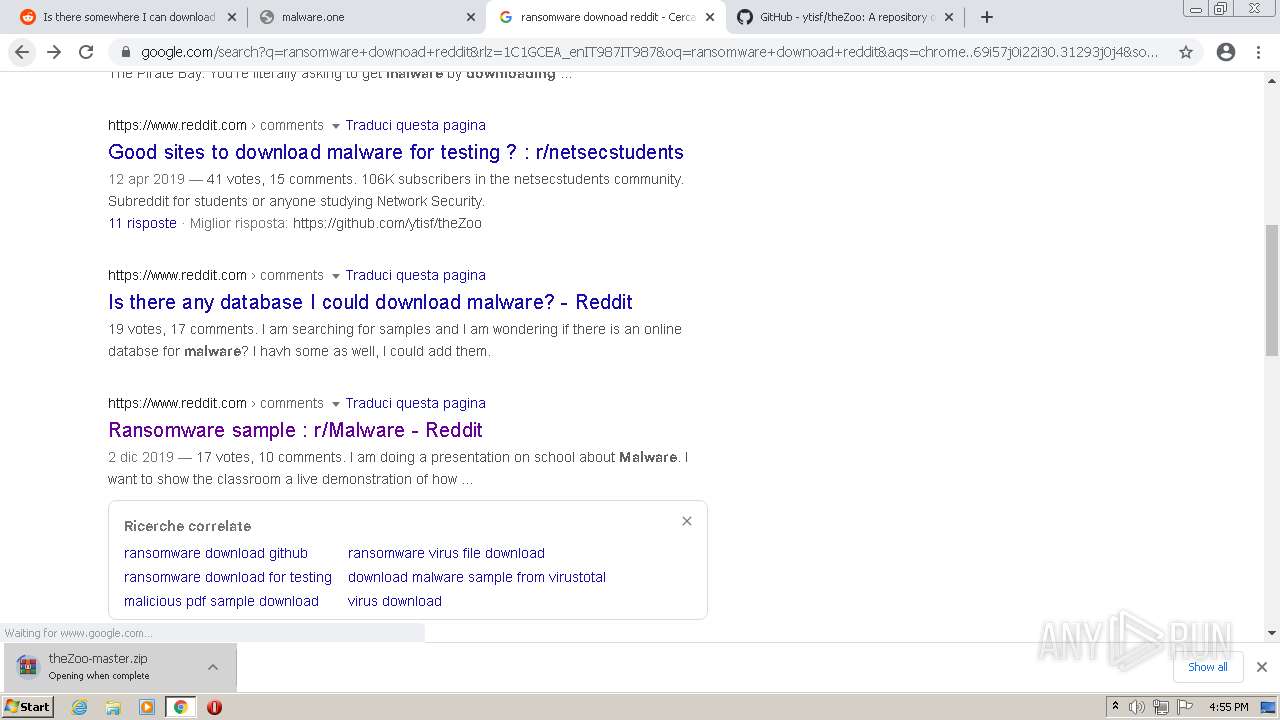The width and height of the screenshot is (1280, 720).
Task: Expand the dropdown arrow on Ransomware sample result
Action: tap(335, 404)
